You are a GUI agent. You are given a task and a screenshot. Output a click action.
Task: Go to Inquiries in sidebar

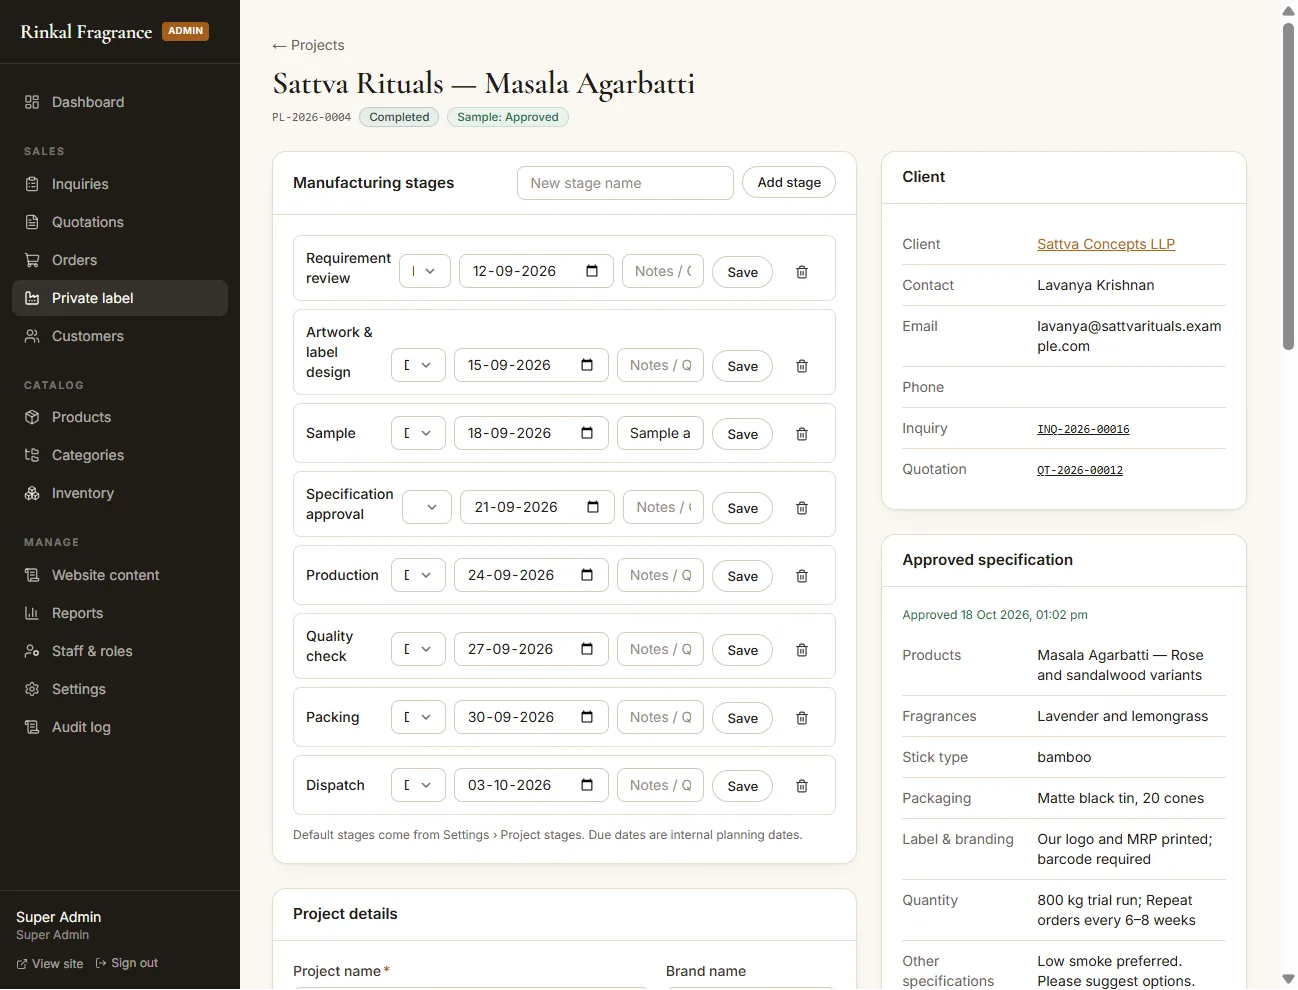120,184
